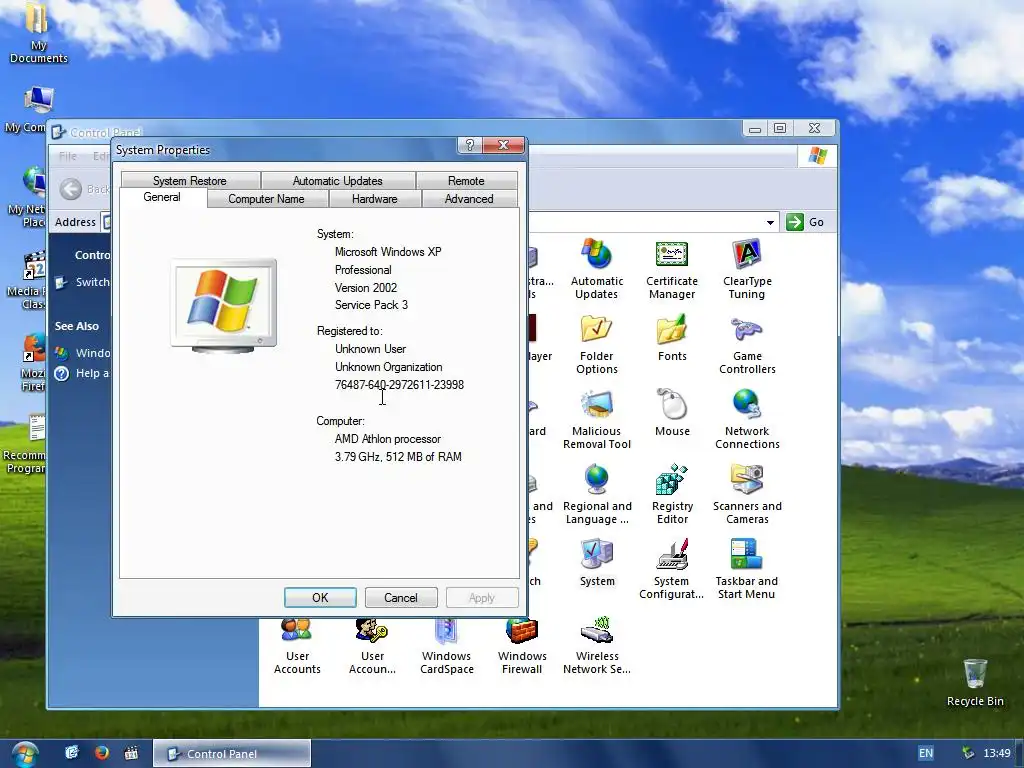Click the clock showing 13:49
Viewport: 1024px width, 768px height.
coord(997,753)
